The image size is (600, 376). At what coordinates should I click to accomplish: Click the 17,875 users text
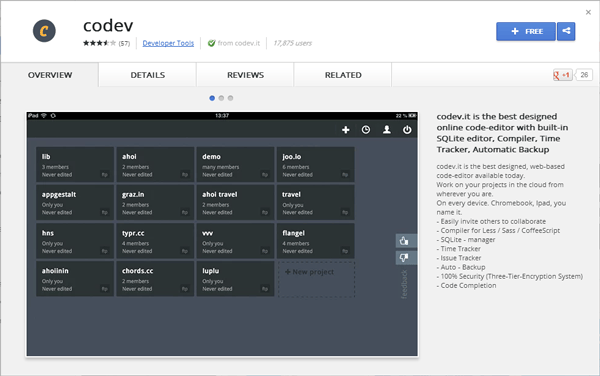292,43
